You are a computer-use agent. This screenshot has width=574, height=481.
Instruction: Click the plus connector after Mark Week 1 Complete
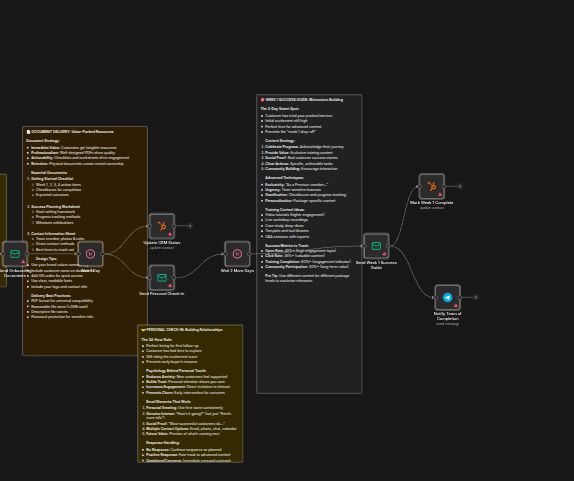click(x=460, y=186)
